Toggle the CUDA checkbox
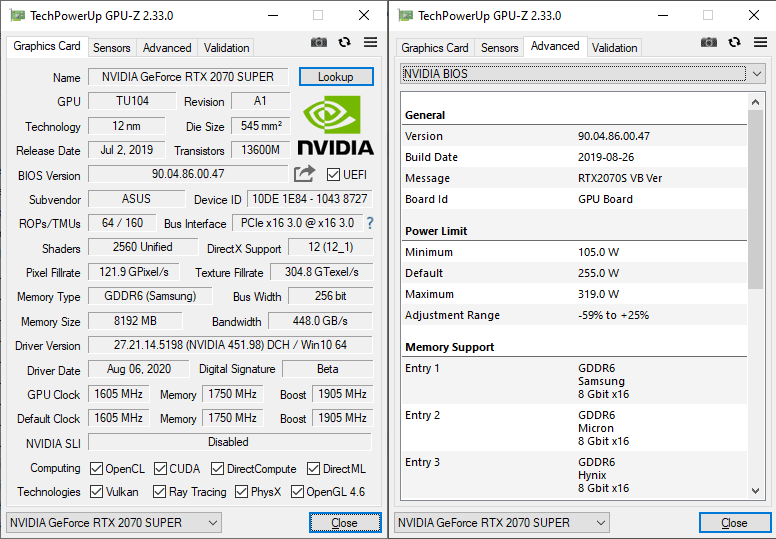 click(x=160, y=468)
